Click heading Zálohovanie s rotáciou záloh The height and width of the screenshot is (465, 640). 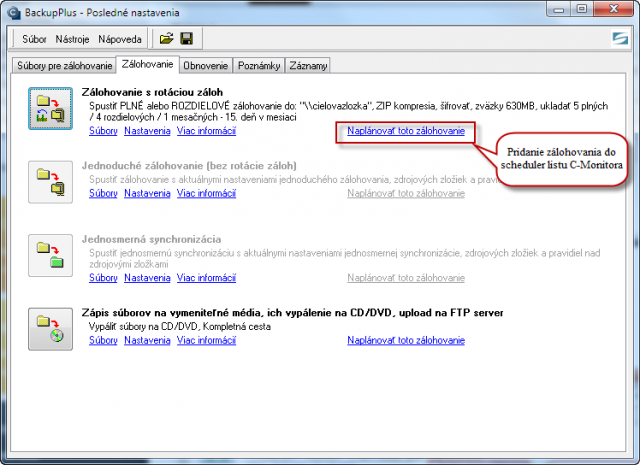pos(152,92)
